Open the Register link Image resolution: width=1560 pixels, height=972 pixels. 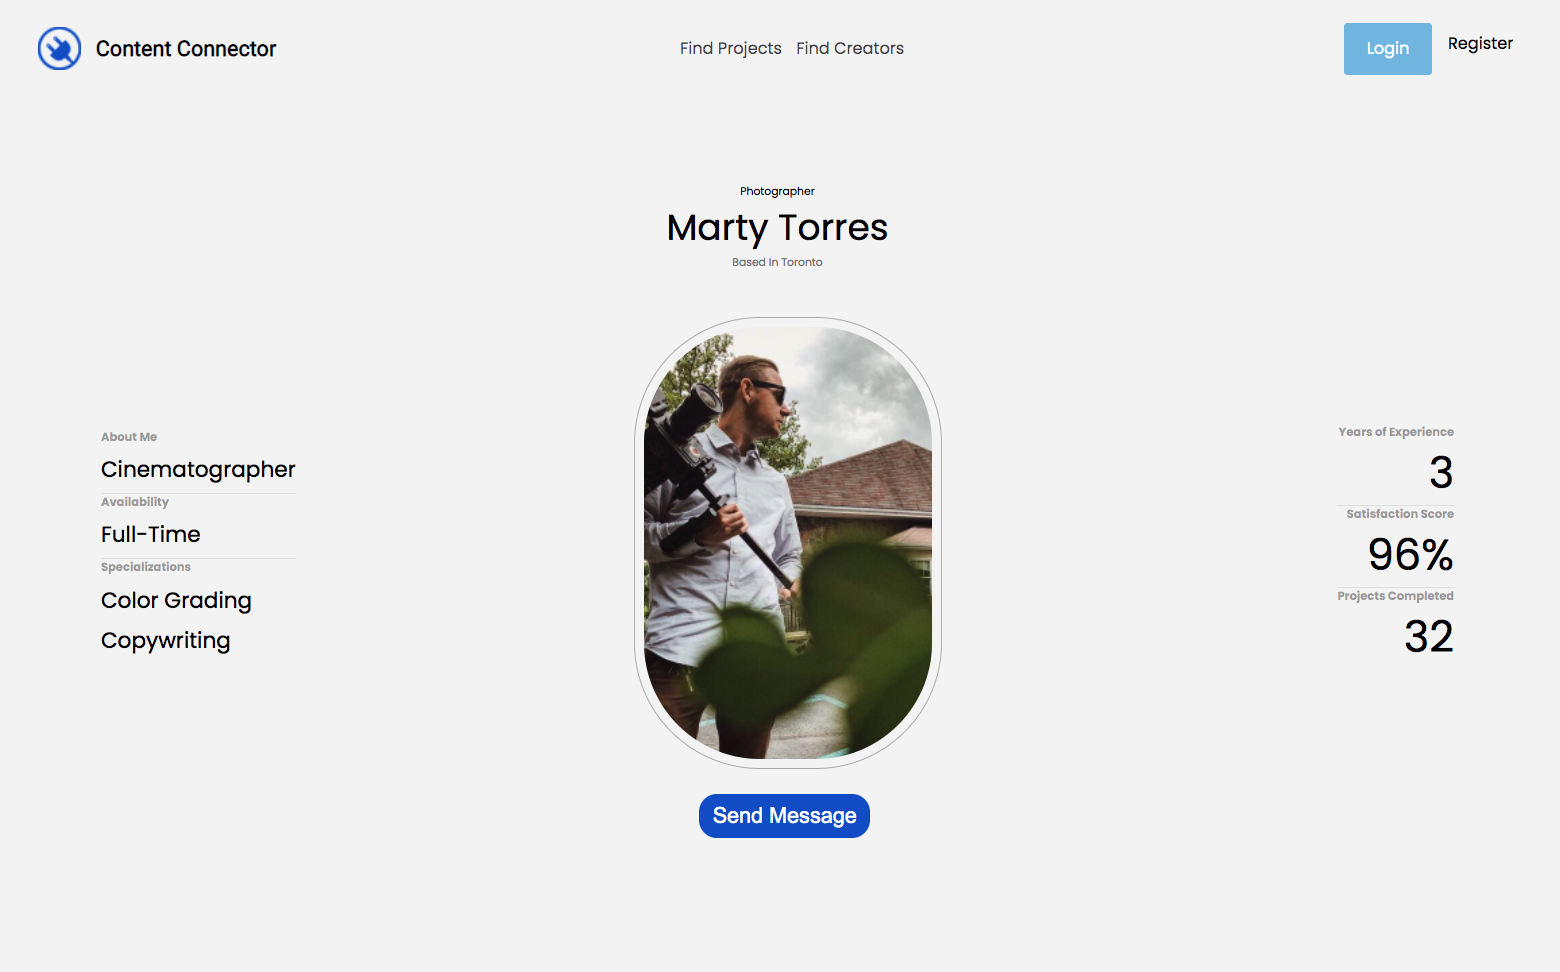click(1480, 43)
